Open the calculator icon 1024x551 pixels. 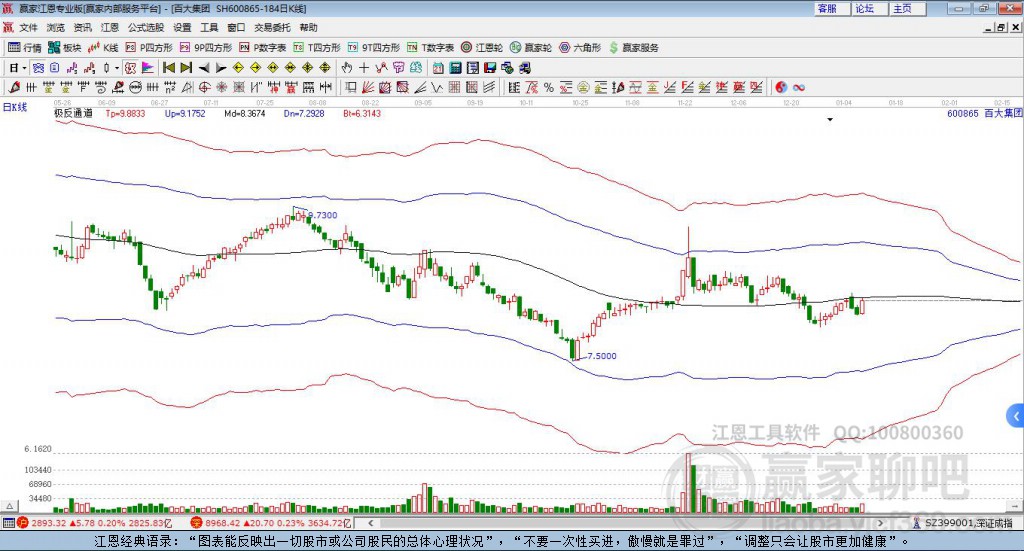pos(455,68)
